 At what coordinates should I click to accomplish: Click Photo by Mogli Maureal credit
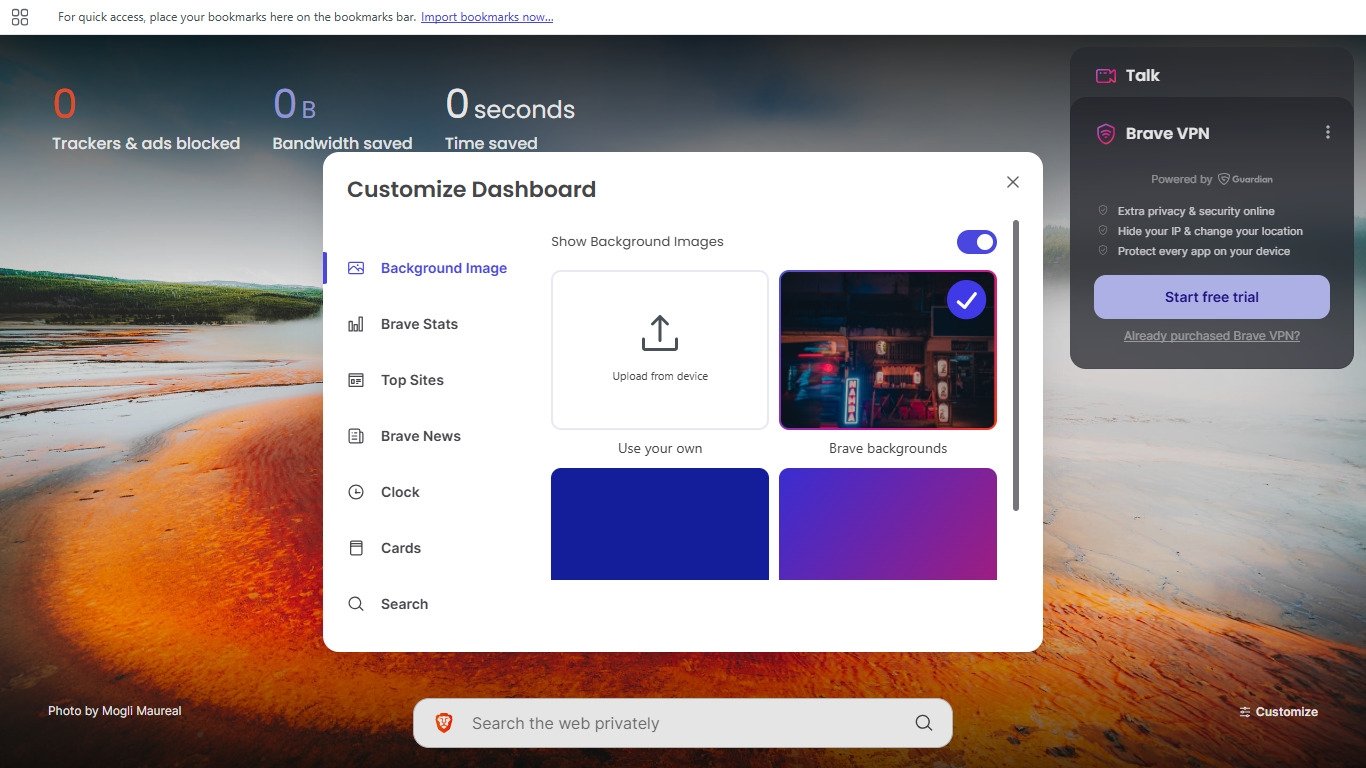(x=115, y=711)
